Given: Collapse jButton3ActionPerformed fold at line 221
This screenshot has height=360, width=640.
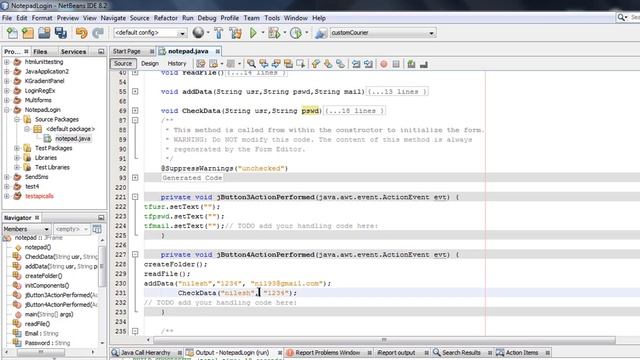Looking at the screenshot, I should (x=135, y=197).
